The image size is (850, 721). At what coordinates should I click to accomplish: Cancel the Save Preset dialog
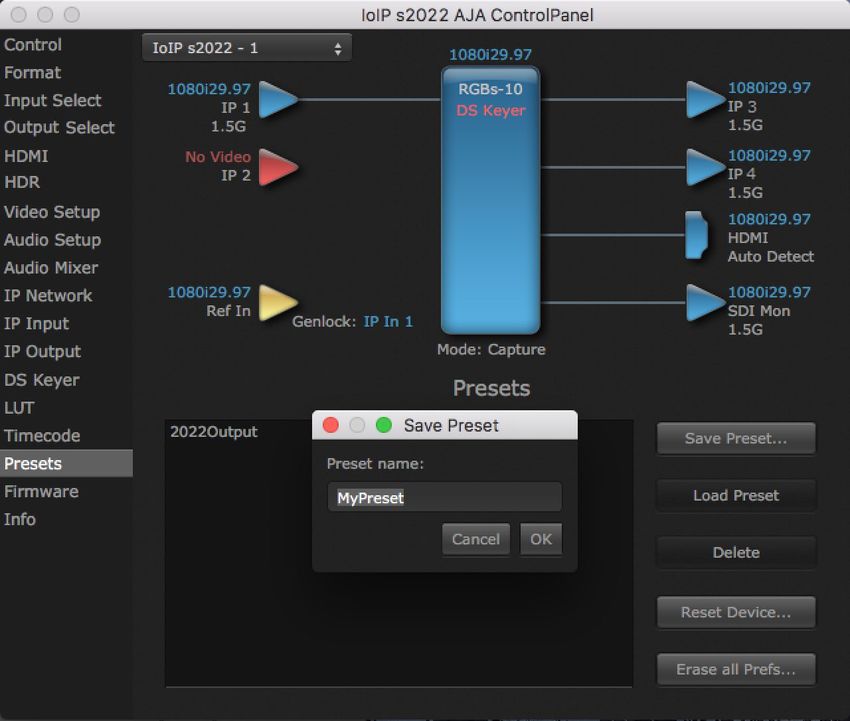[476, 539]
